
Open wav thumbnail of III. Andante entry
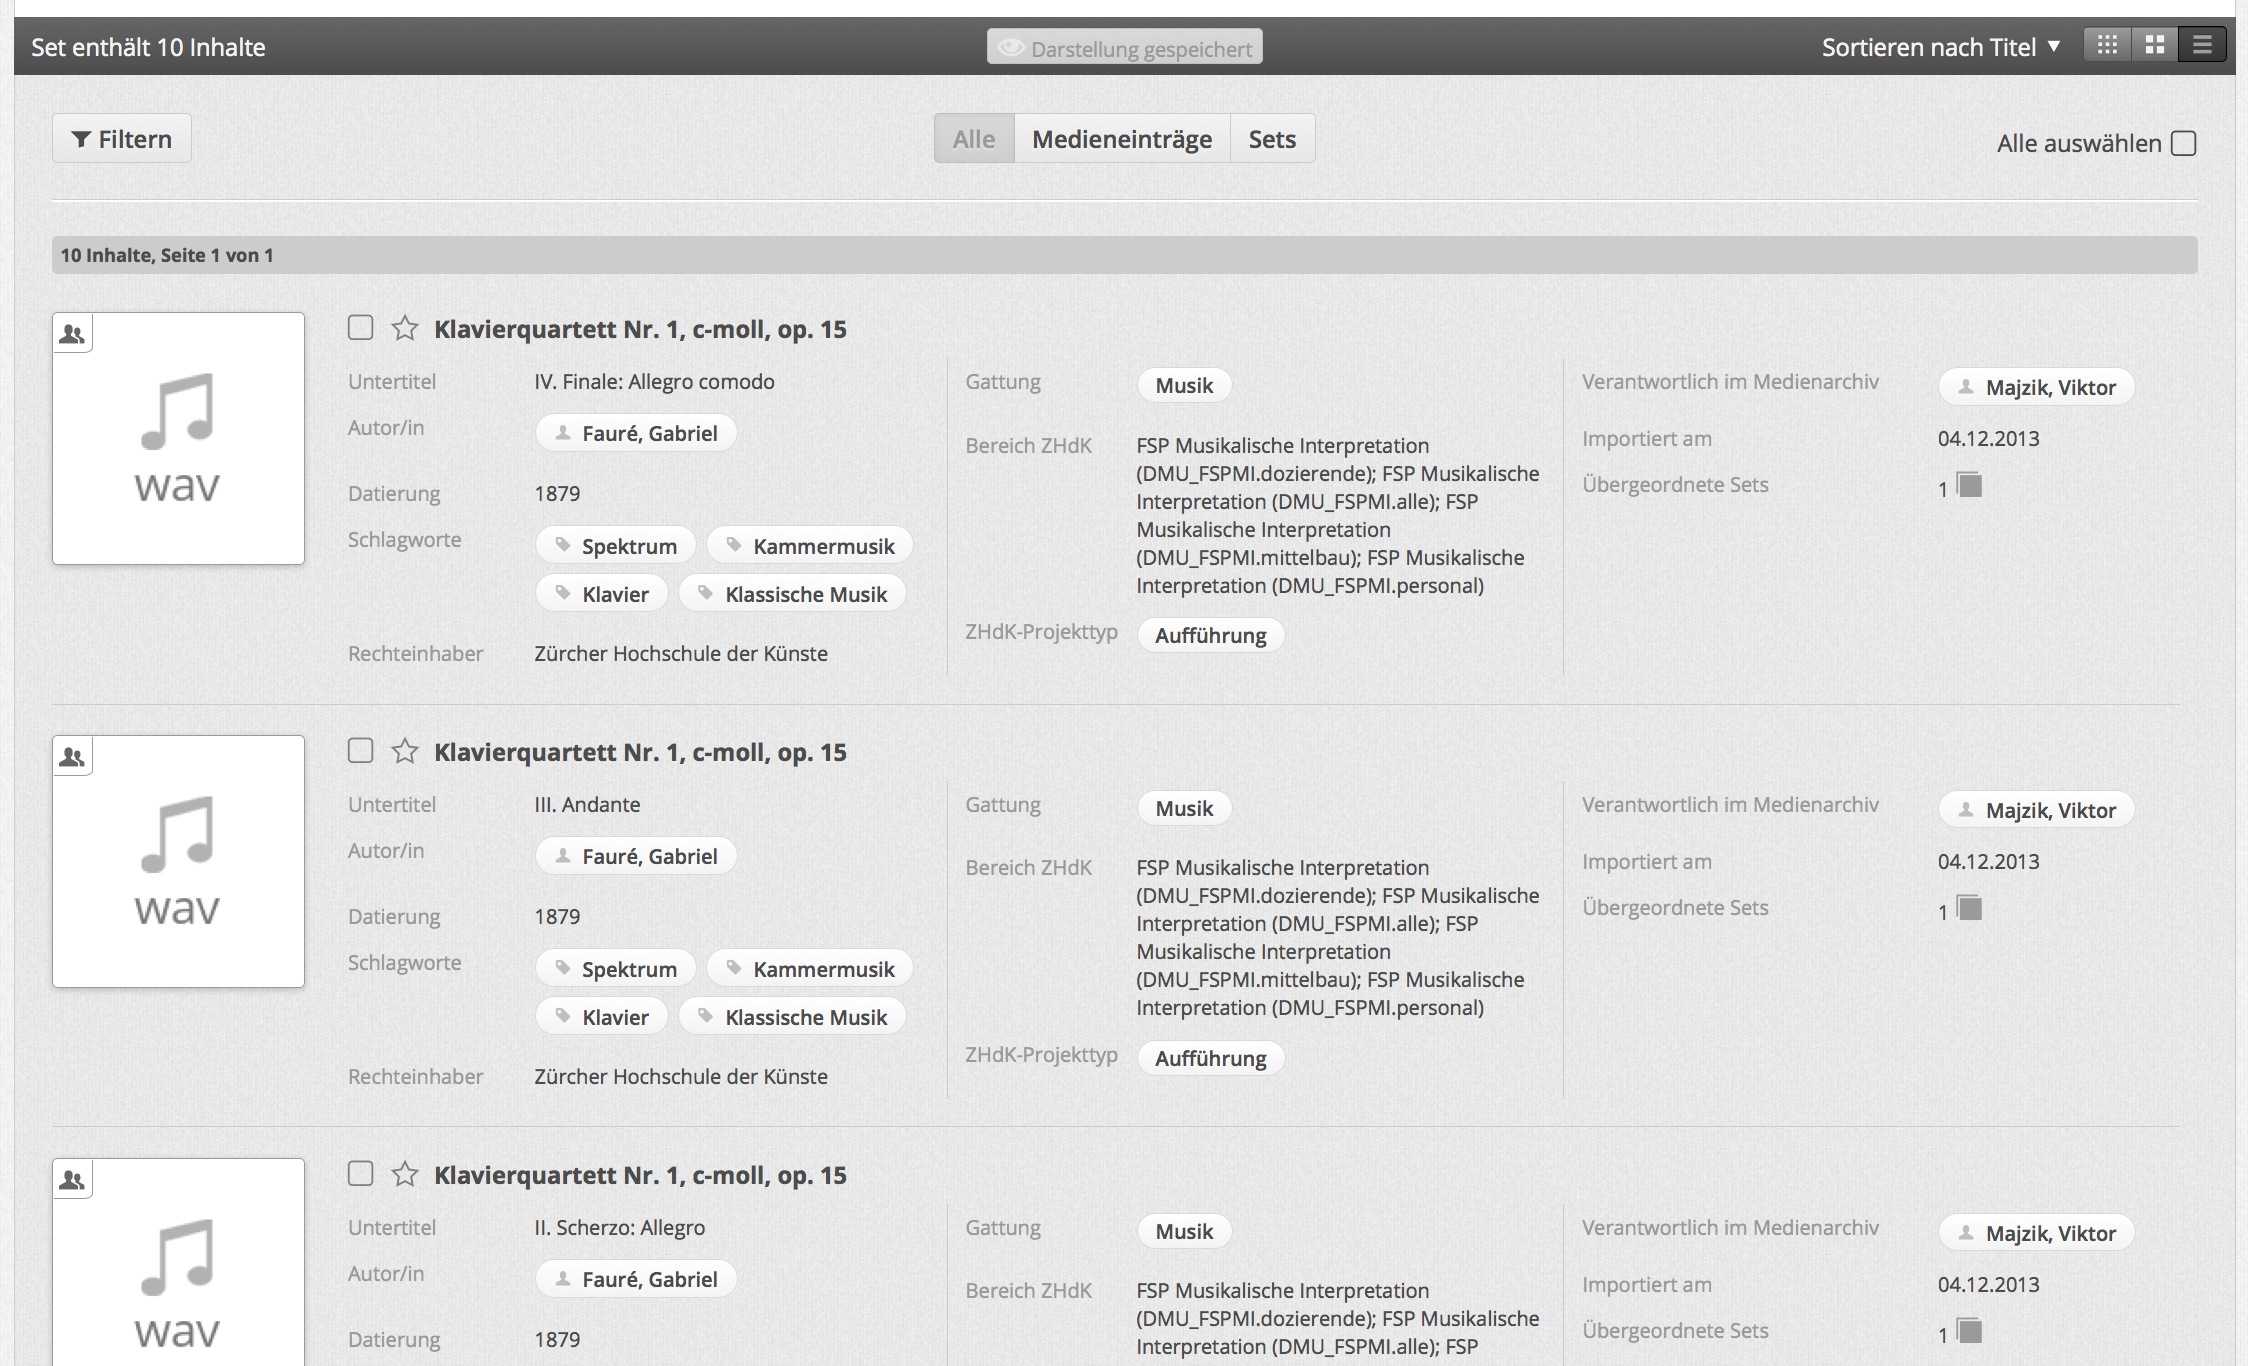tap(178, 862)
